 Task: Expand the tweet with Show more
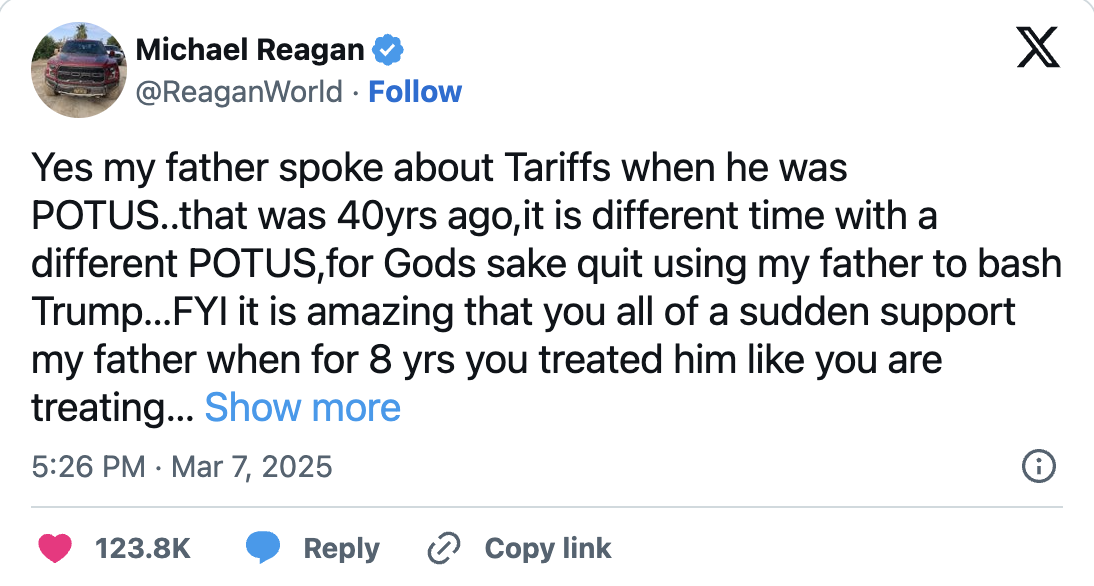pyautogui.click(x=302, y=407)
